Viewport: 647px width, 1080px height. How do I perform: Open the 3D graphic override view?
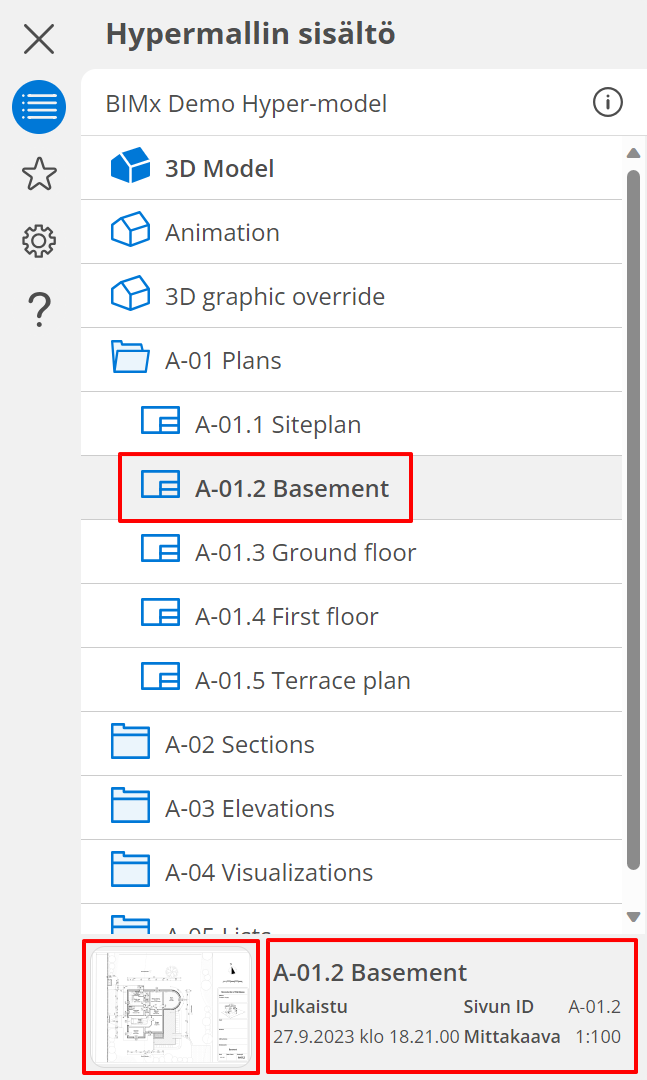tap(274, 297)
